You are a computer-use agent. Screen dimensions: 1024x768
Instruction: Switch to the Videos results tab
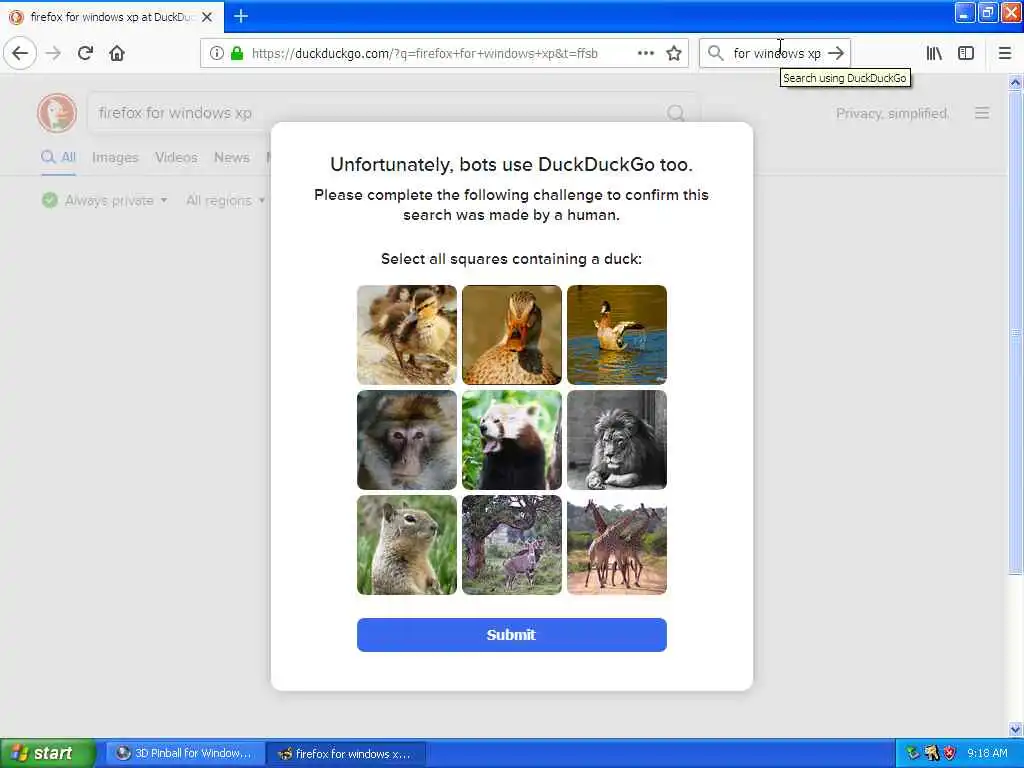coord(176,157)
